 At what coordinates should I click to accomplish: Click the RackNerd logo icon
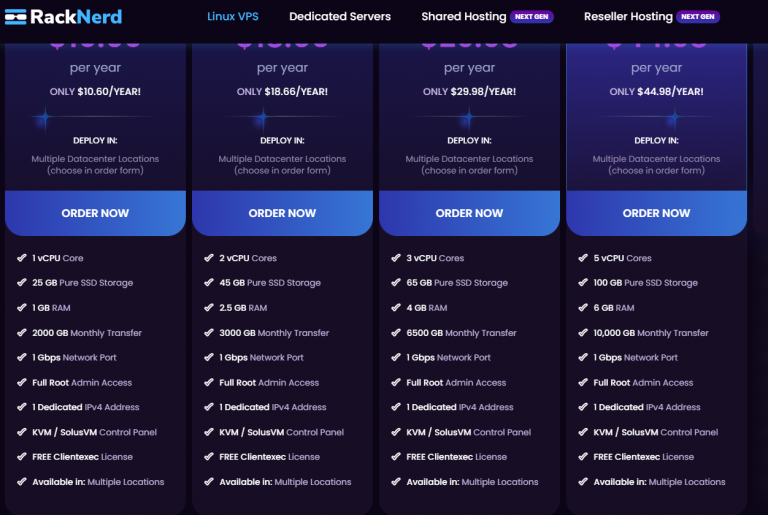(14, 16)
